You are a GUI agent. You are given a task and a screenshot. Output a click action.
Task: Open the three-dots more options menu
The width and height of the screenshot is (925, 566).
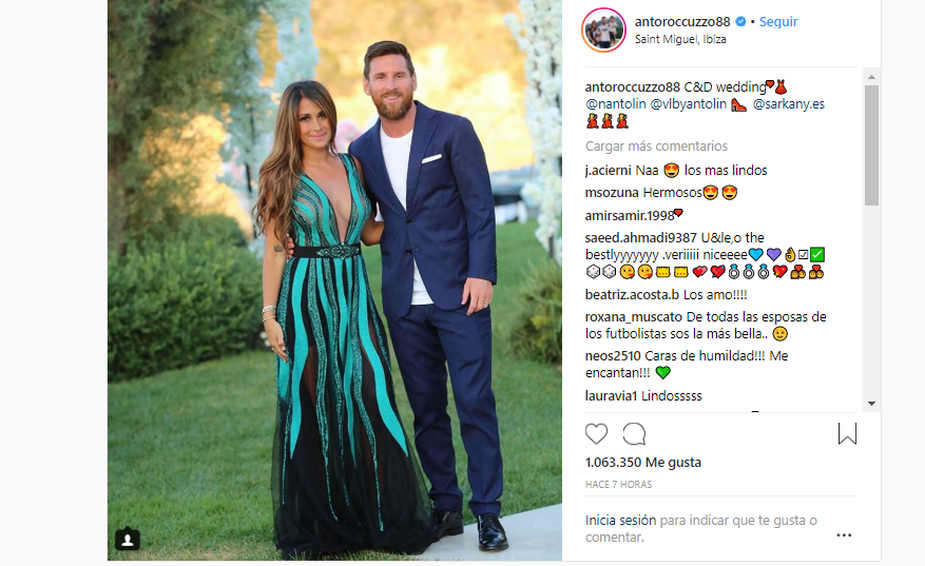point(844,535)
